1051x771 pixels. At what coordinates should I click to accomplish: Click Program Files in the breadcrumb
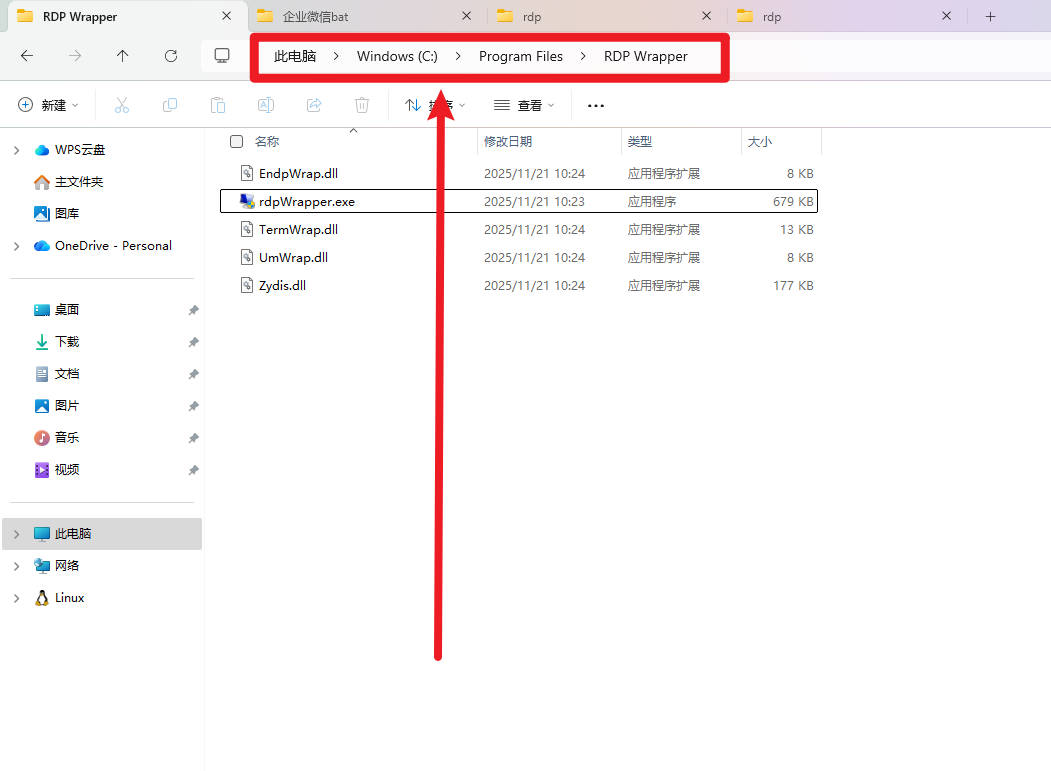pyautogui.click(x=521, y=56)
